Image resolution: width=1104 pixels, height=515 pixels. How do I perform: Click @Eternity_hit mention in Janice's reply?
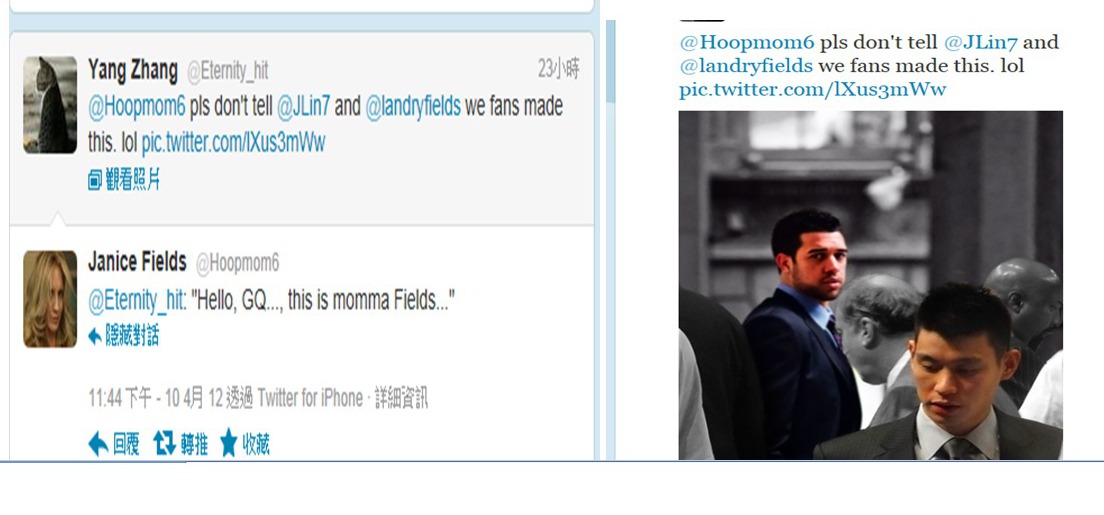pyautogui.click(x=137, y=302)
